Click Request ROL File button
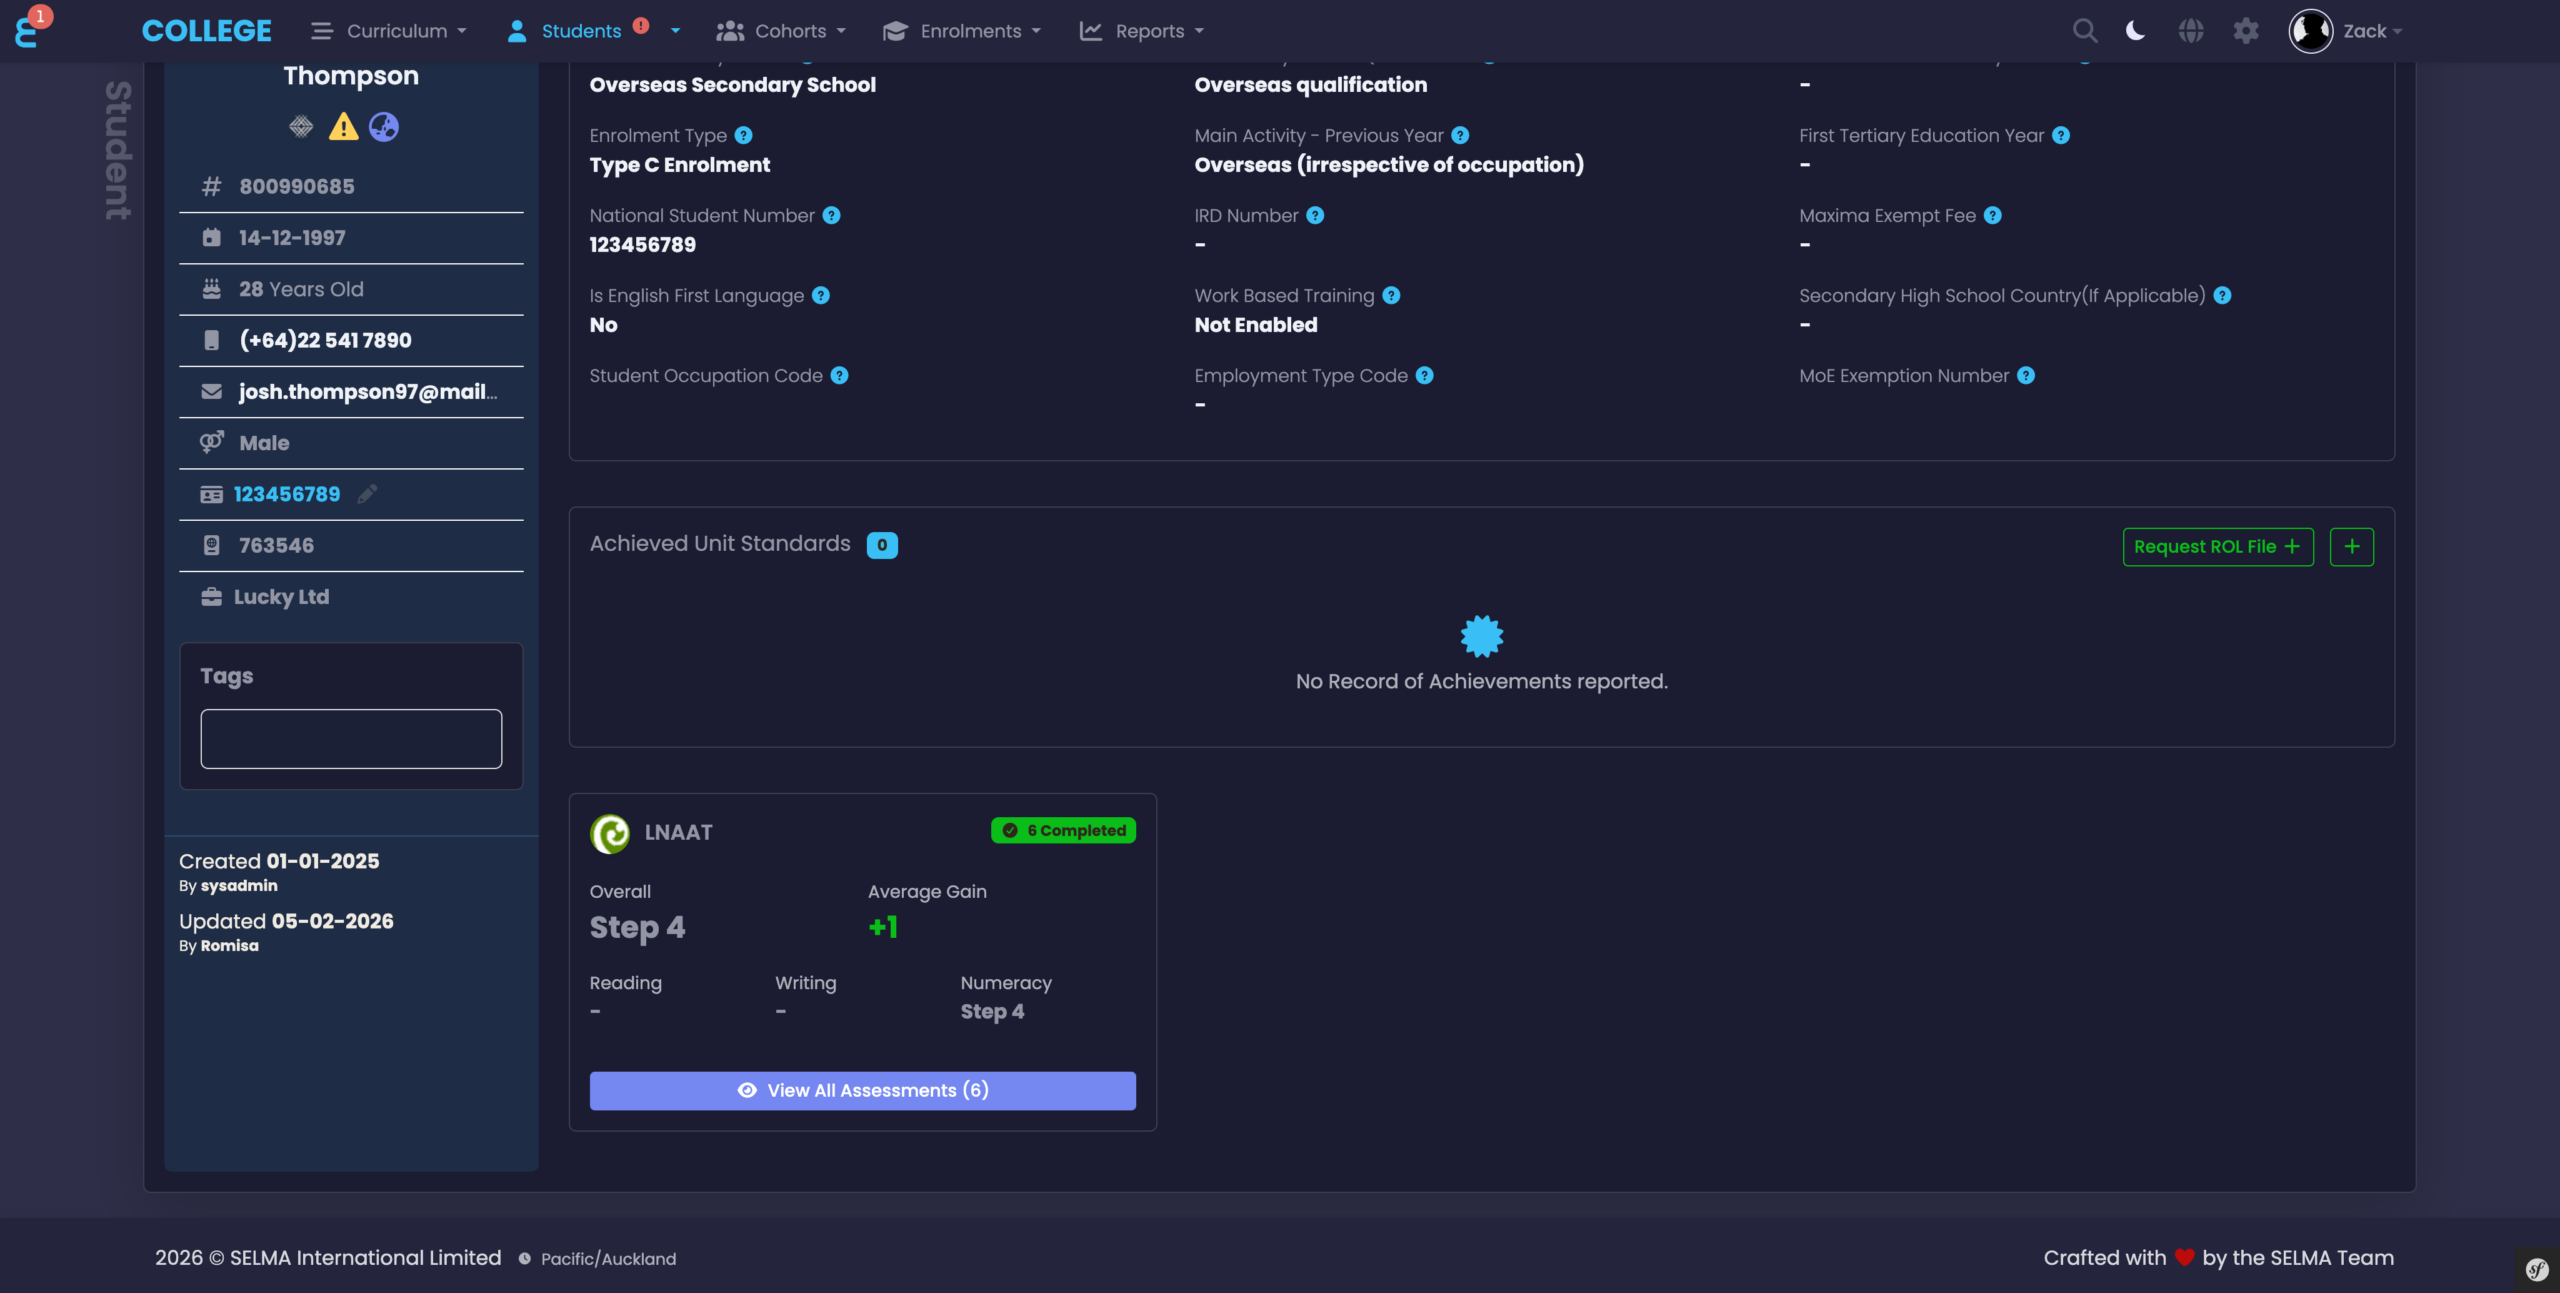 pyautogui.click(x=2217, y=547)
